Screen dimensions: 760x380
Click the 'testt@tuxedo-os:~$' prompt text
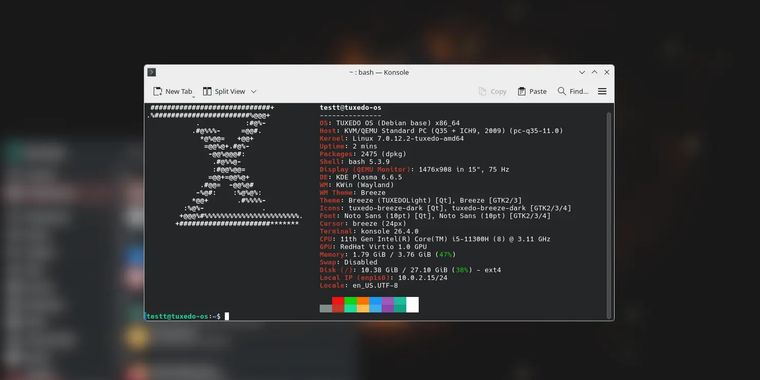[184, 316]
